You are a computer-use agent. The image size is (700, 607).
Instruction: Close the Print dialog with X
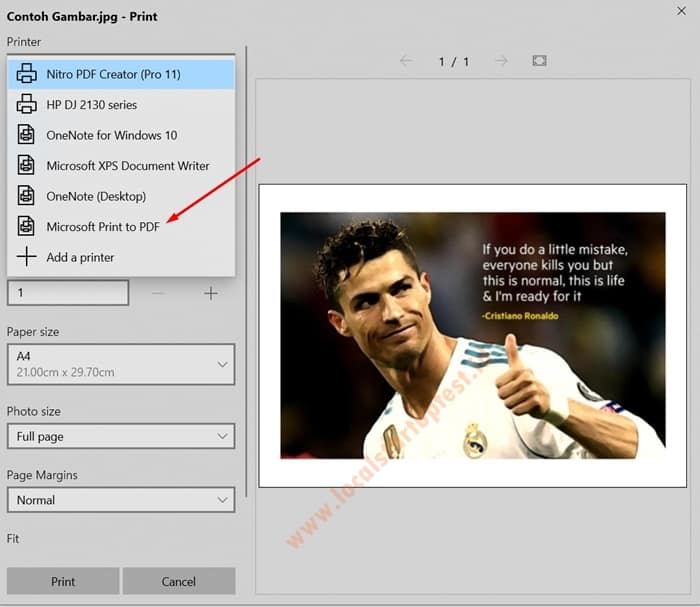(681, 11)
